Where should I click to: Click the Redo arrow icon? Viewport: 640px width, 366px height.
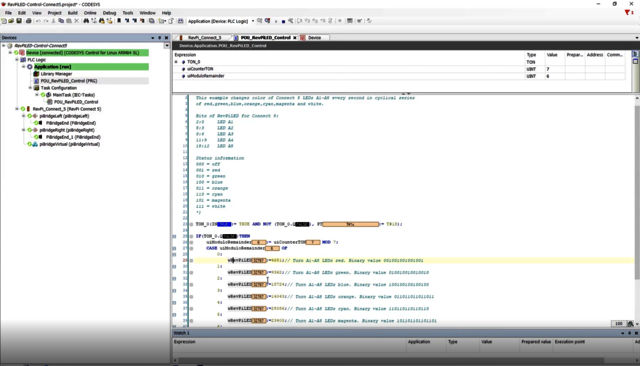(x=46, y=21)
